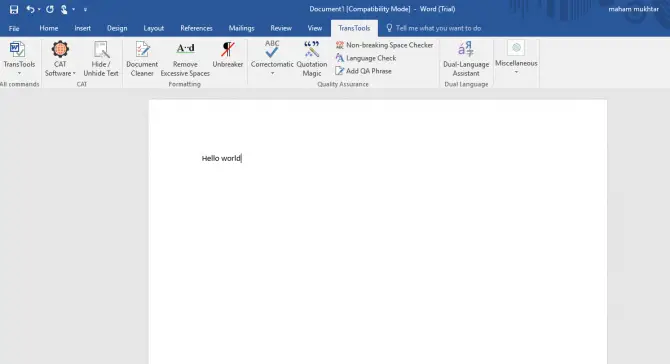Open the View tab
Viewport: 670px width, 364px height.
click(315, 28)
